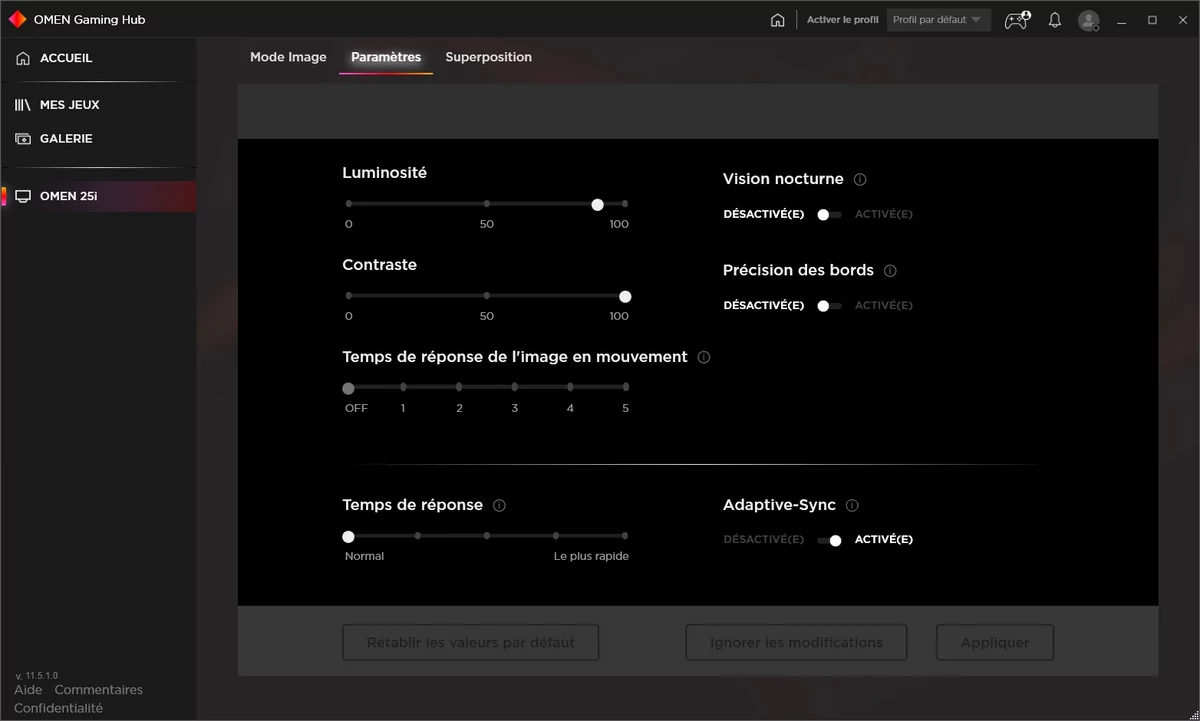
Task: Click Activer le profil label
Action: click(842, 20)
